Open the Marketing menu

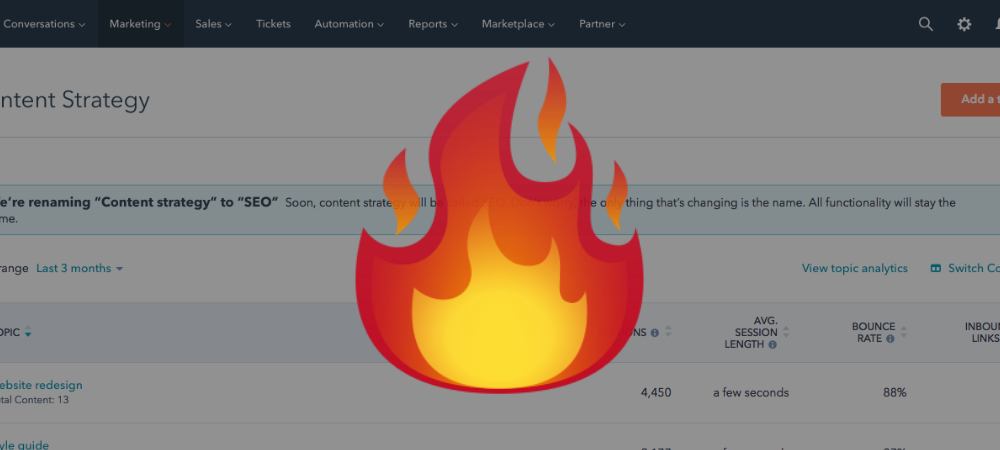[140, 24]
